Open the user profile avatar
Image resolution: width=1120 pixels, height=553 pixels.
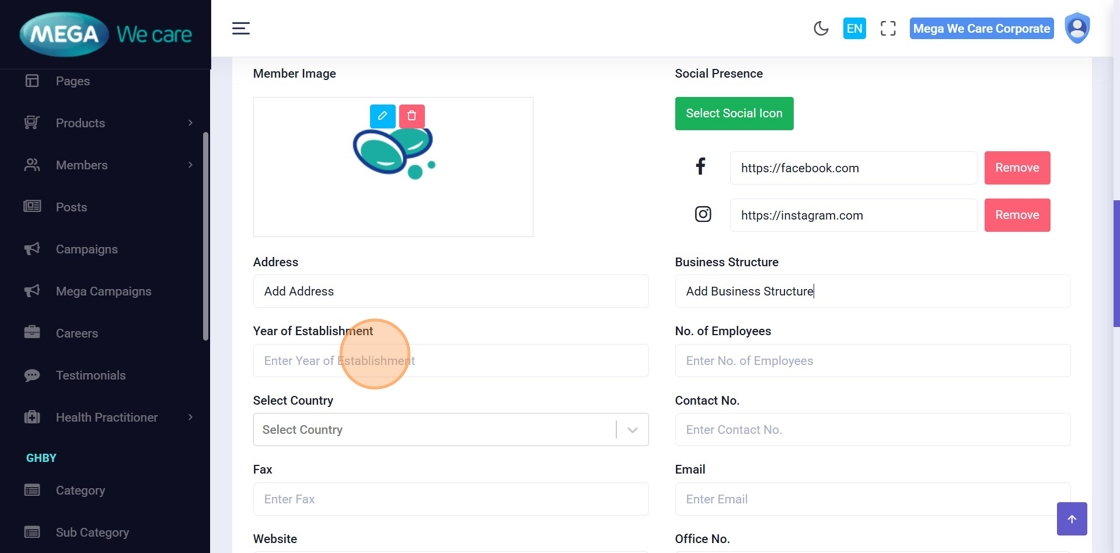[x=1077, y=28]
